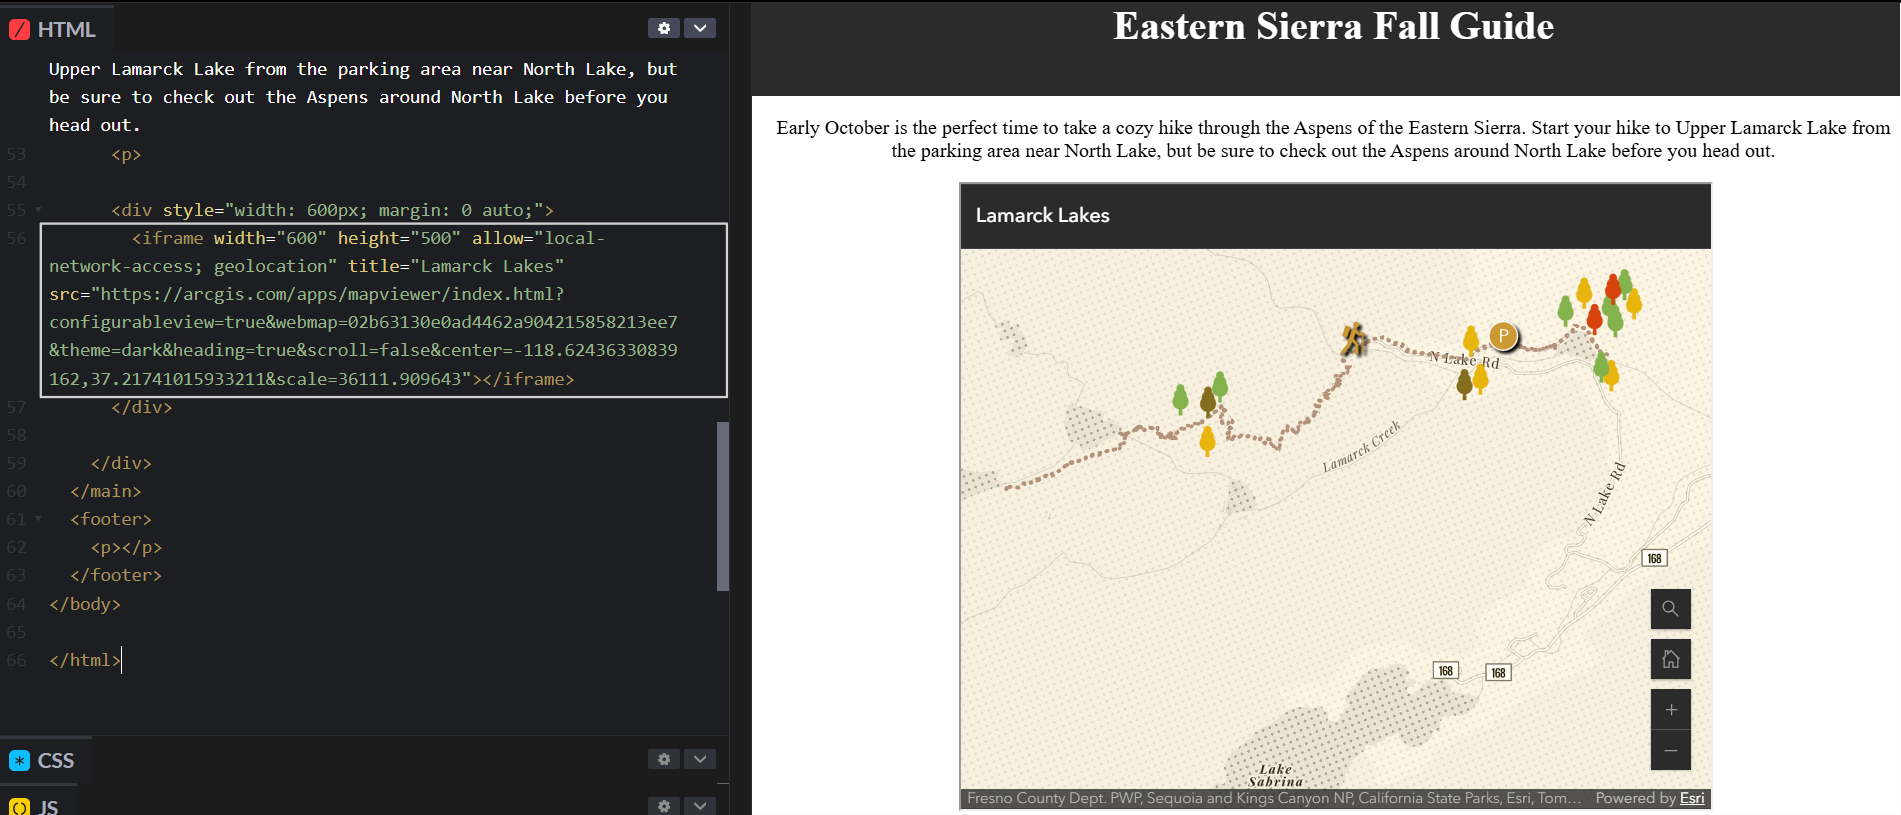1901x815 pixels.
Task: Click the div style width line in code
Action: coord(332,210)
